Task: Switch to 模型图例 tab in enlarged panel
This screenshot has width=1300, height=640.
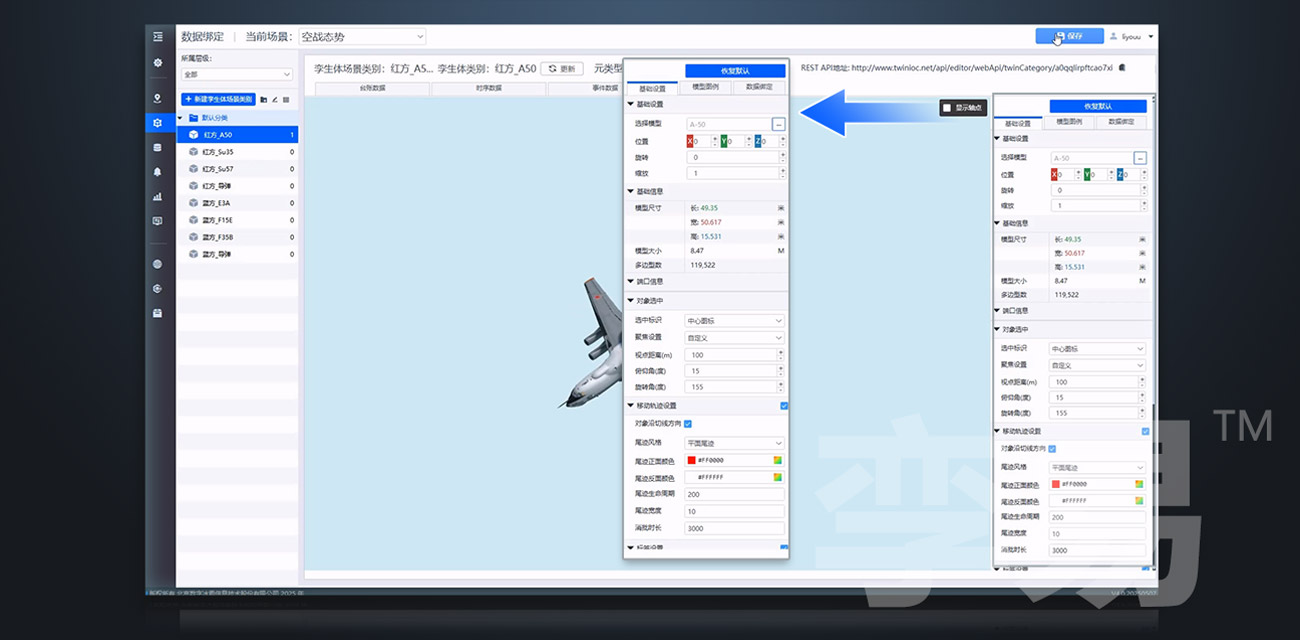Action: 705,88
